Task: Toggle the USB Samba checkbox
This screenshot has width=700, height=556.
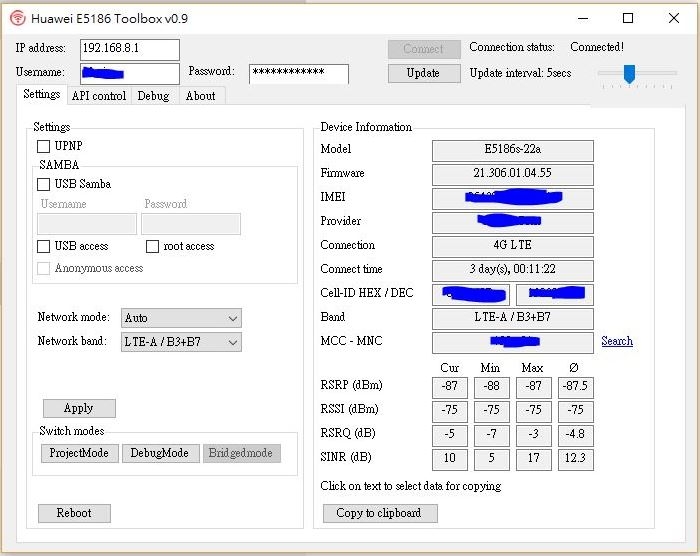Action: [43, 184]
